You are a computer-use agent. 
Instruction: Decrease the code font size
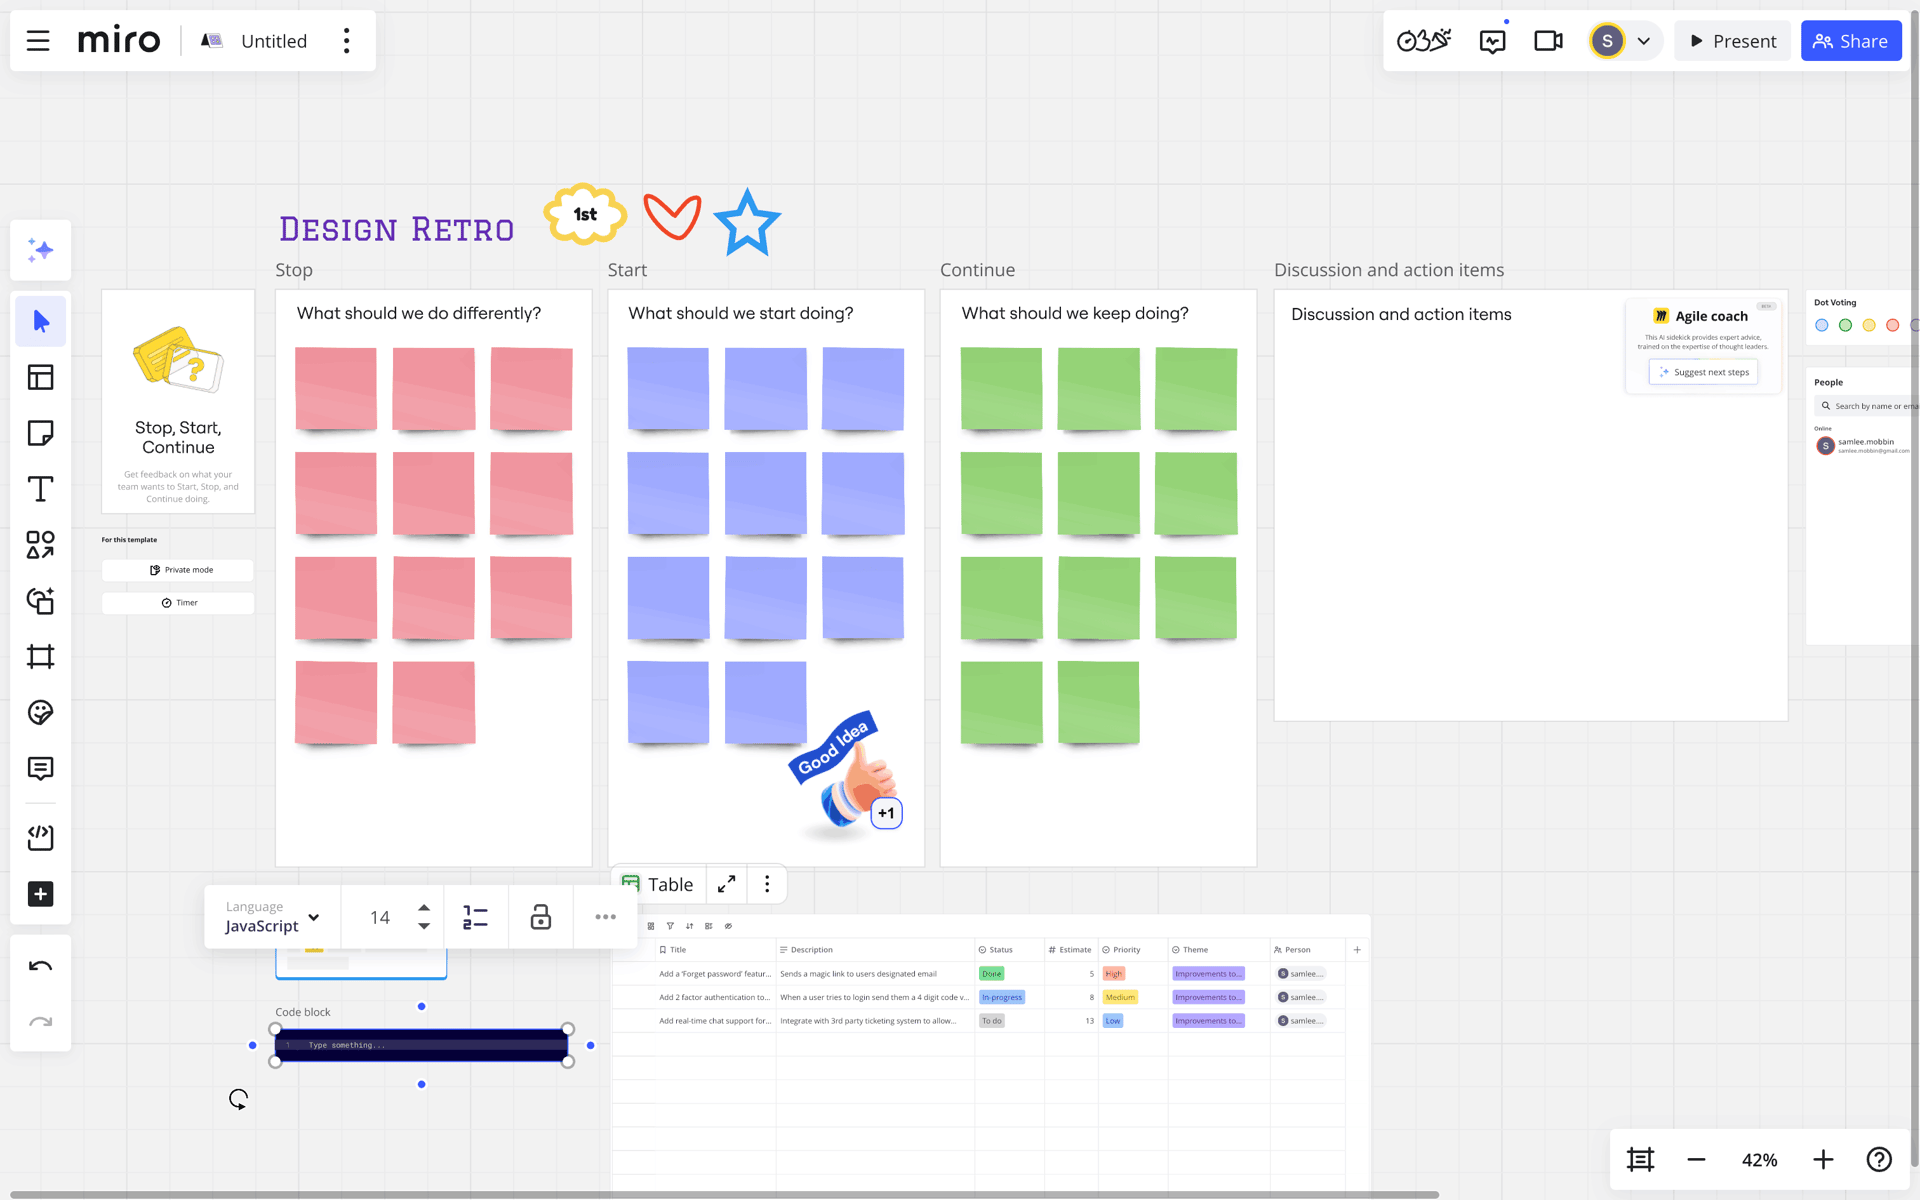(x=424, y=927)
